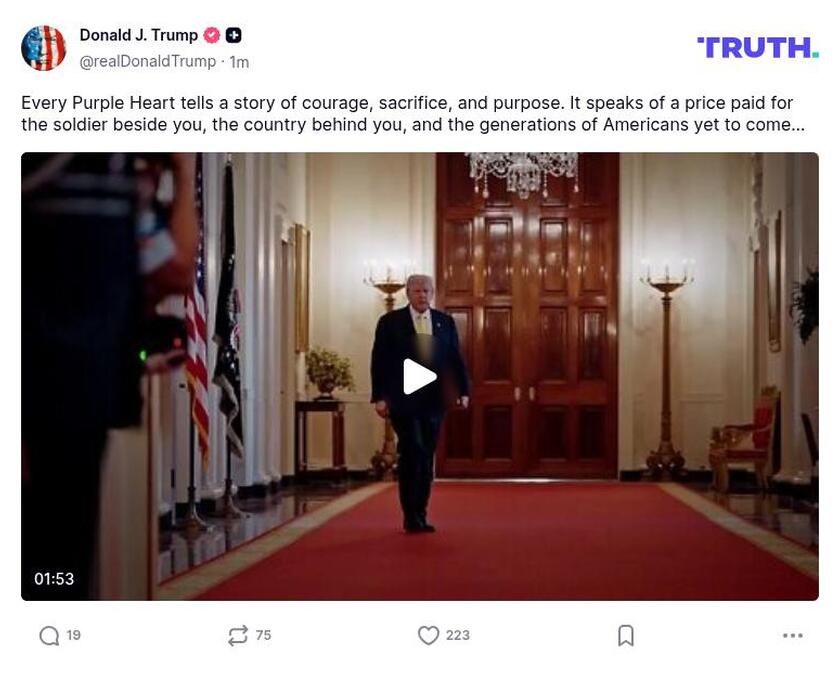Image resolution: width=840 pixels, height=674 pixels.
Task: Open more options via the ellipsis icon
Action: pos(791,634)
